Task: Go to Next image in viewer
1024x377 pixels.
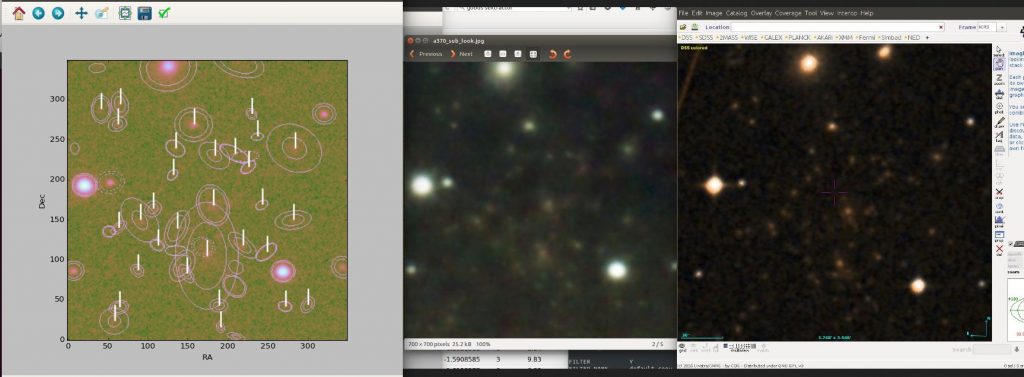Action: coord(461,54)
